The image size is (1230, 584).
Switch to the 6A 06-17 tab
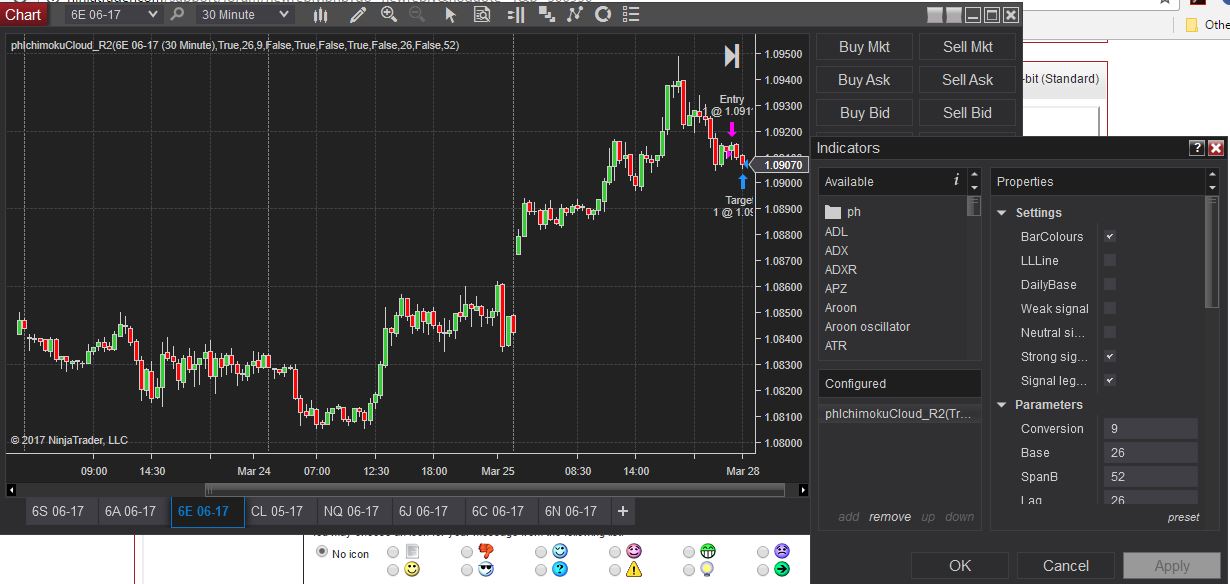pyautogui.click(x=131, y=511)
